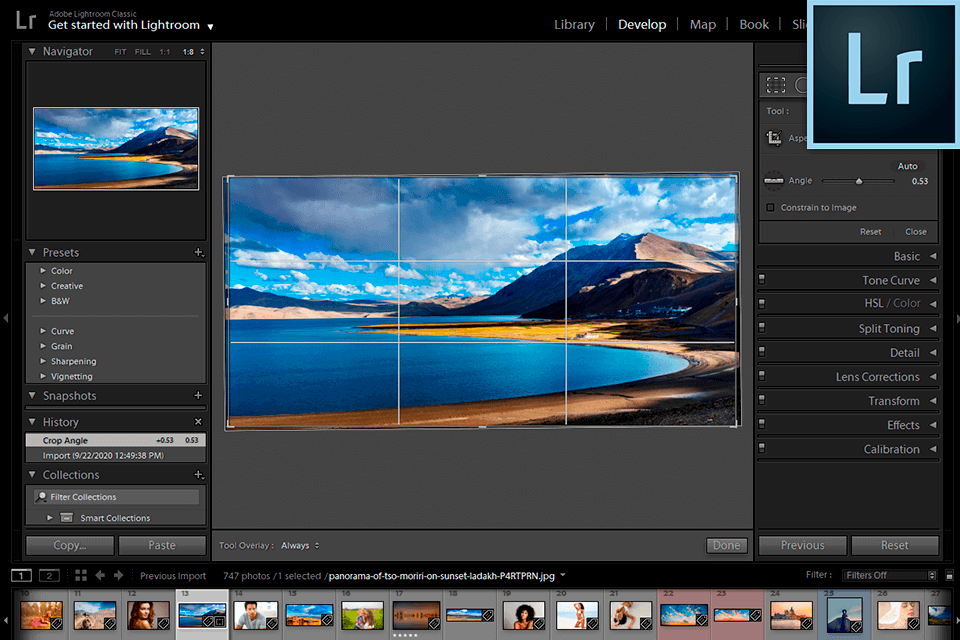Switch to the Map module
The image size is (960, 640).
(x=702, y=24)
